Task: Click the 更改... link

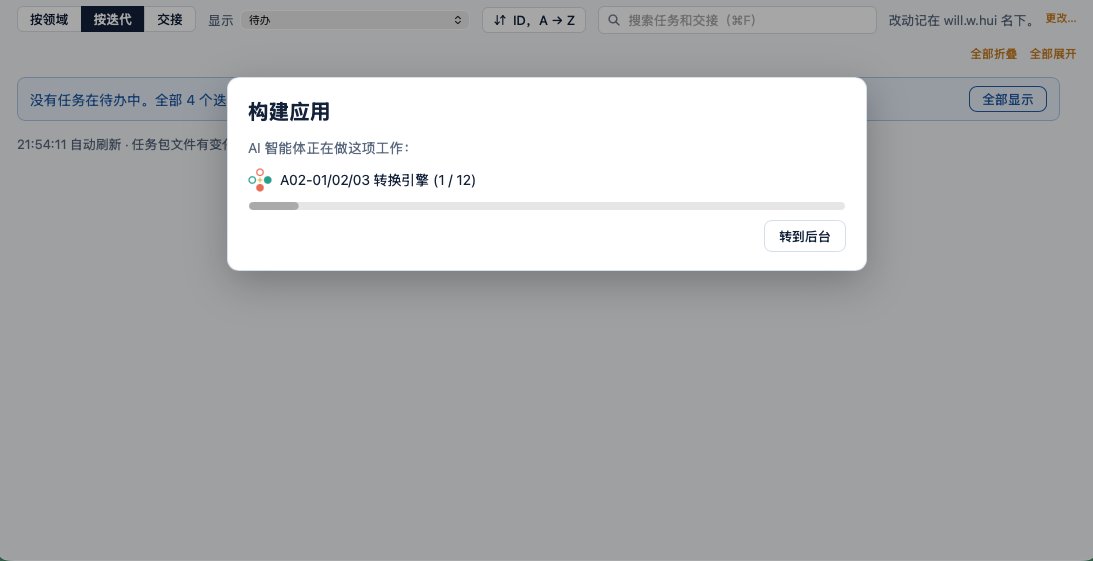Action: click(1060, 19)
